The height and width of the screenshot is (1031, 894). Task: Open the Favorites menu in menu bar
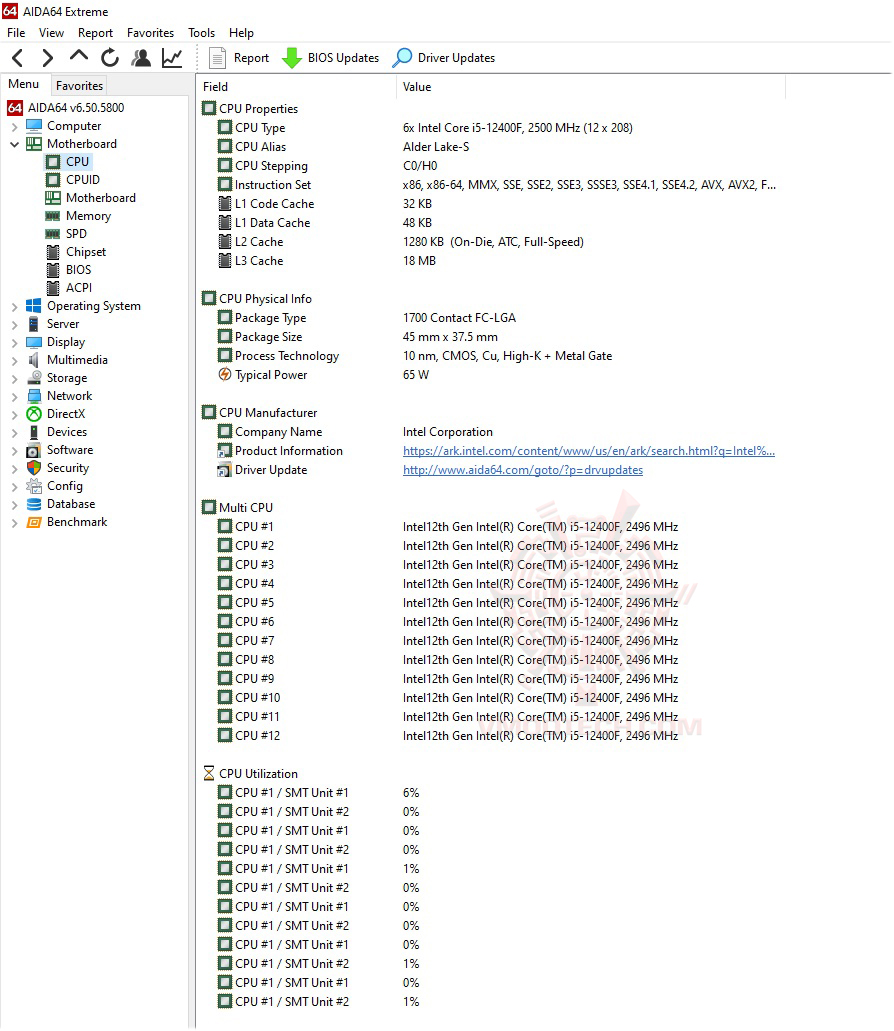point(151,33)
